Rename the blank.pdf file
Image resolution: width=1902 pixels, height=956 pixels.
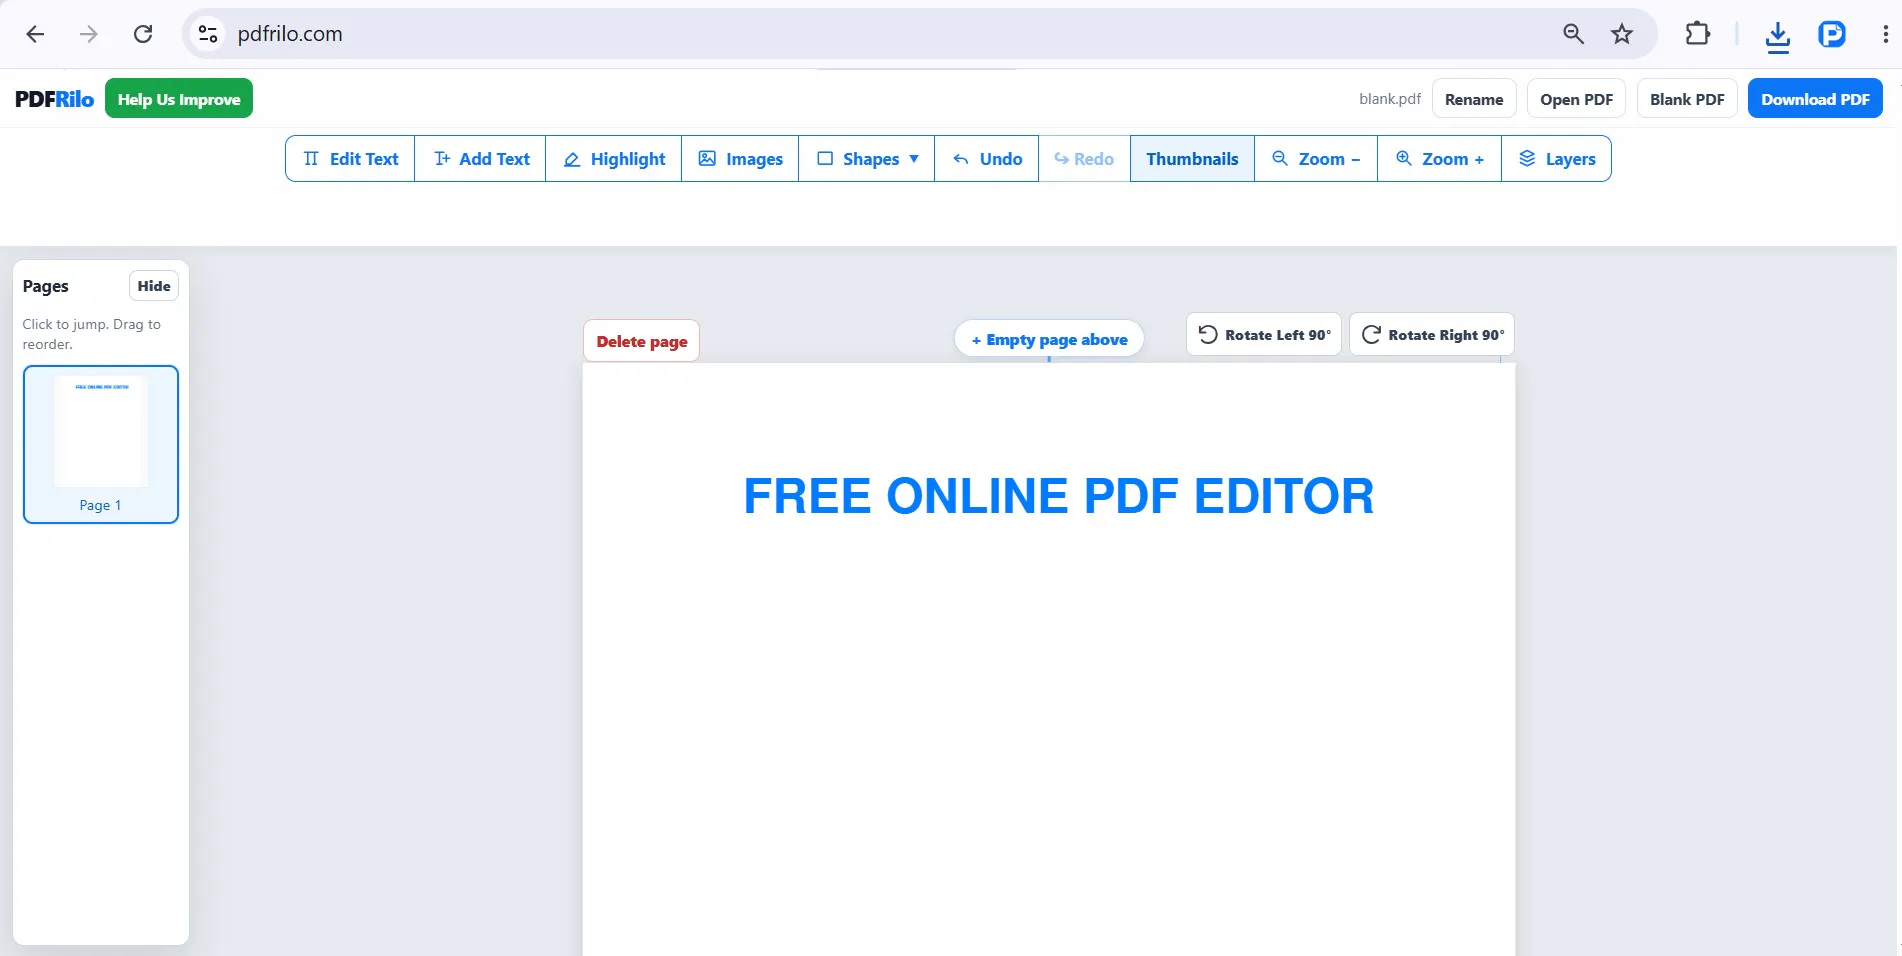(x=1474, y=99)
